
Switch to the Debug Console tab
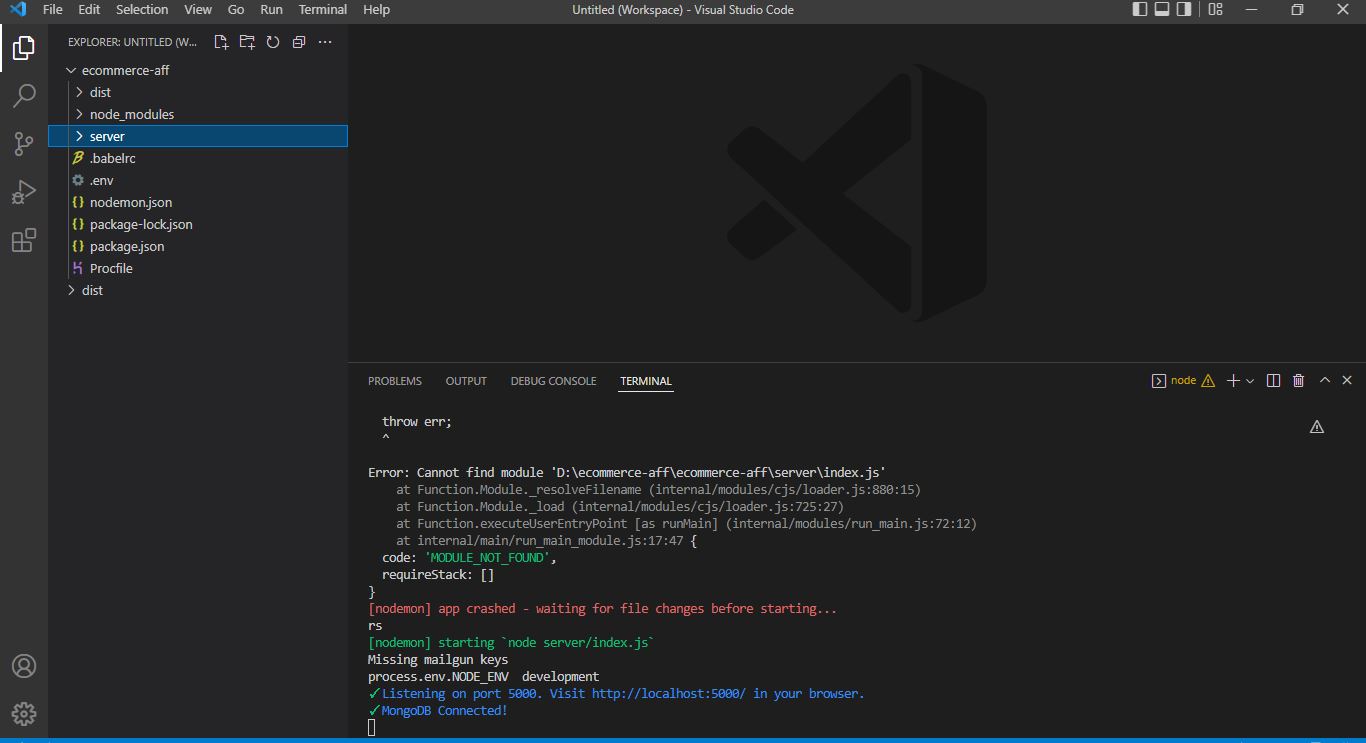(553, 381)
